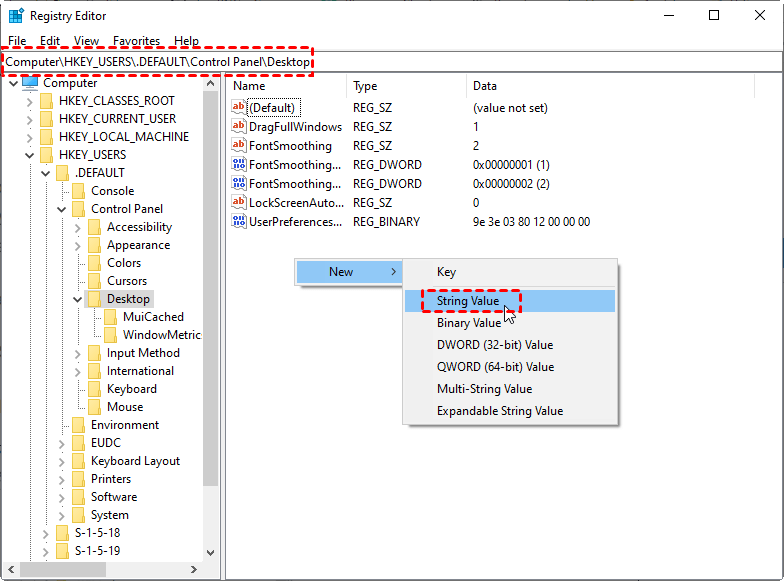
Task: Select the Software tree item
Action: [x=114, y=497]
